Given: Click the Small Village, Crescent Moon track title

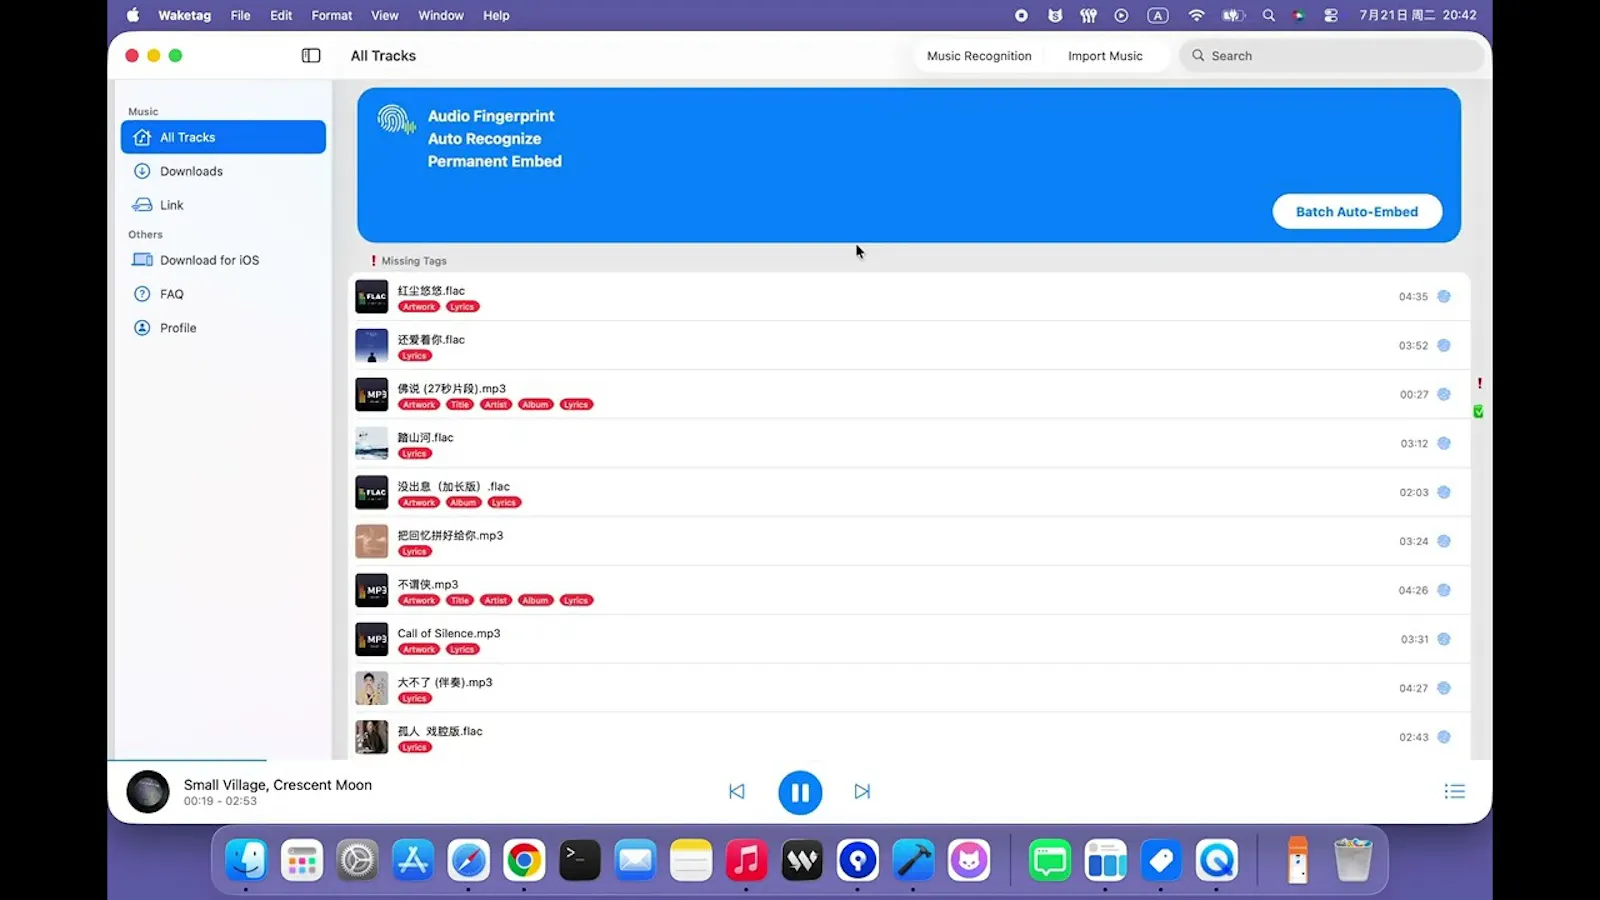Looking at the screenshot, I should (x=278, y=785).
